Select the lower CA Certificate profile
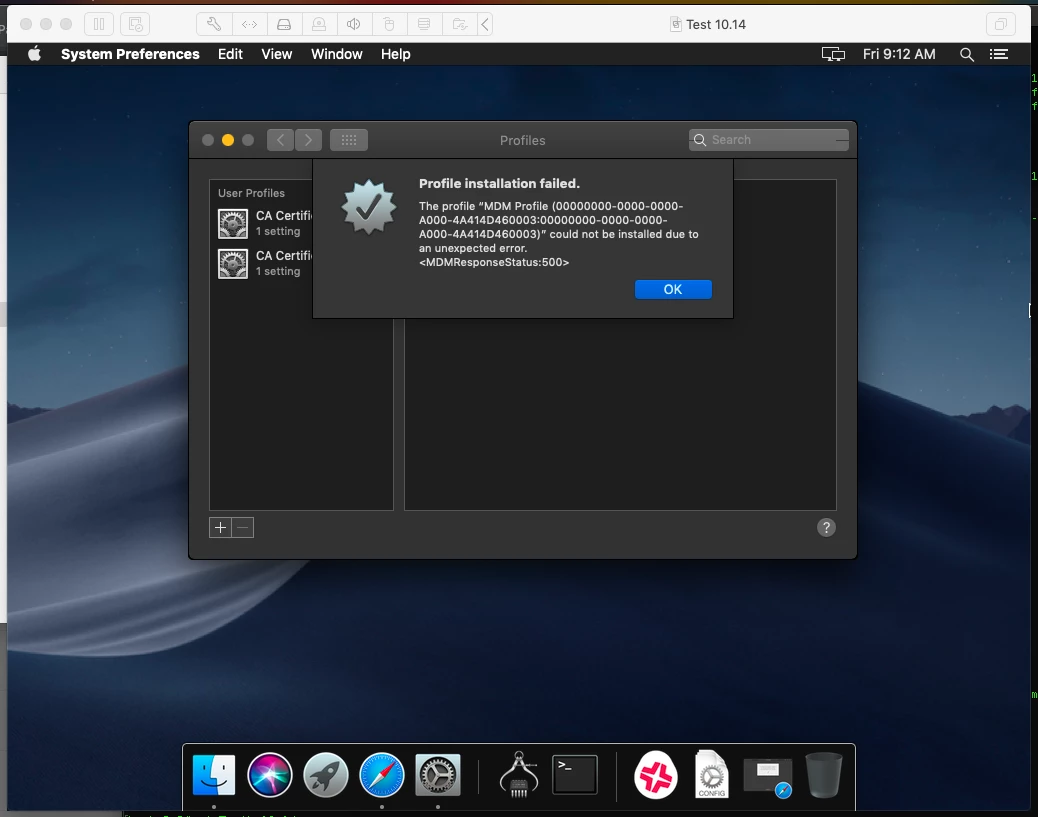1038x817 pixels. point(265,263)
